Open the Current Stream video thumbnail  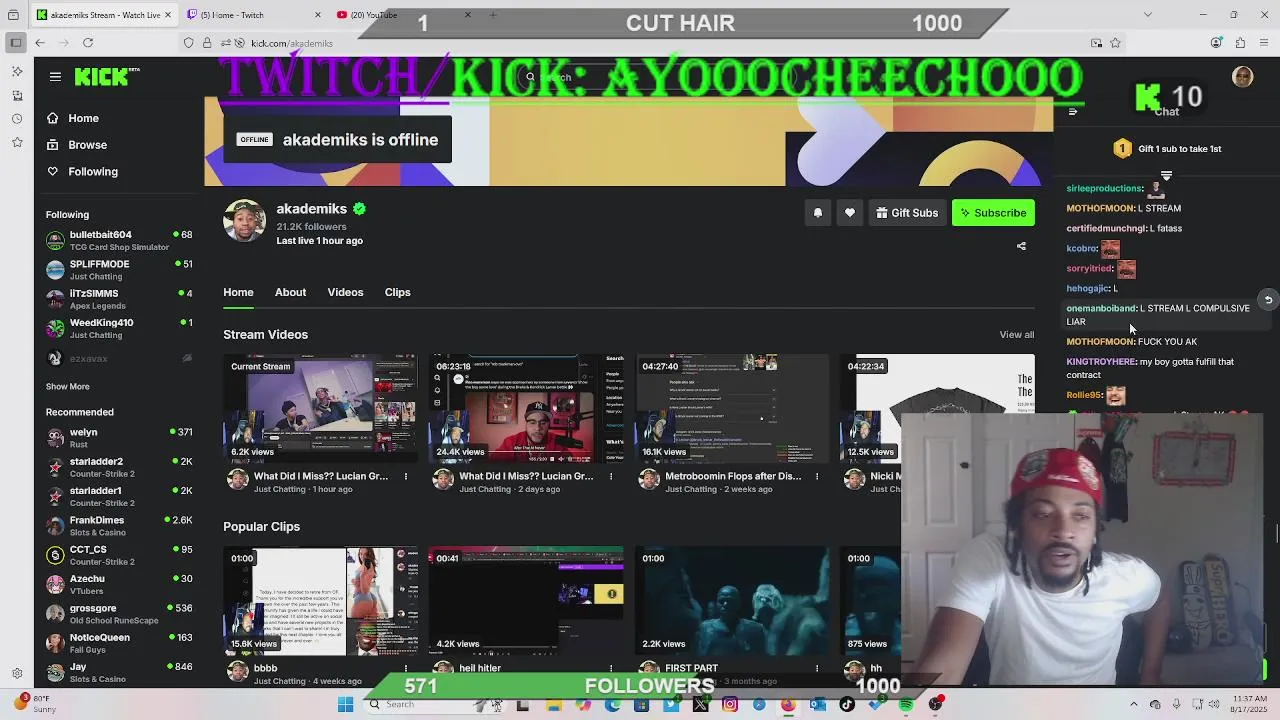(x=320, y=408)
